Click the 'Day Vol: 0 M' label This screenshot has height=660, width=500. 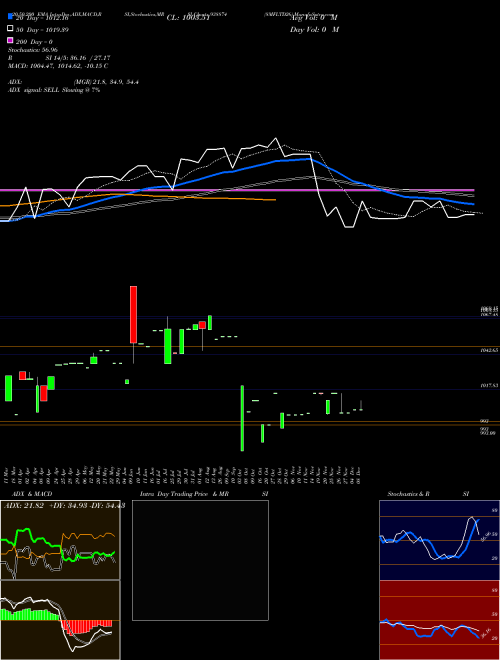pos(314,29)
